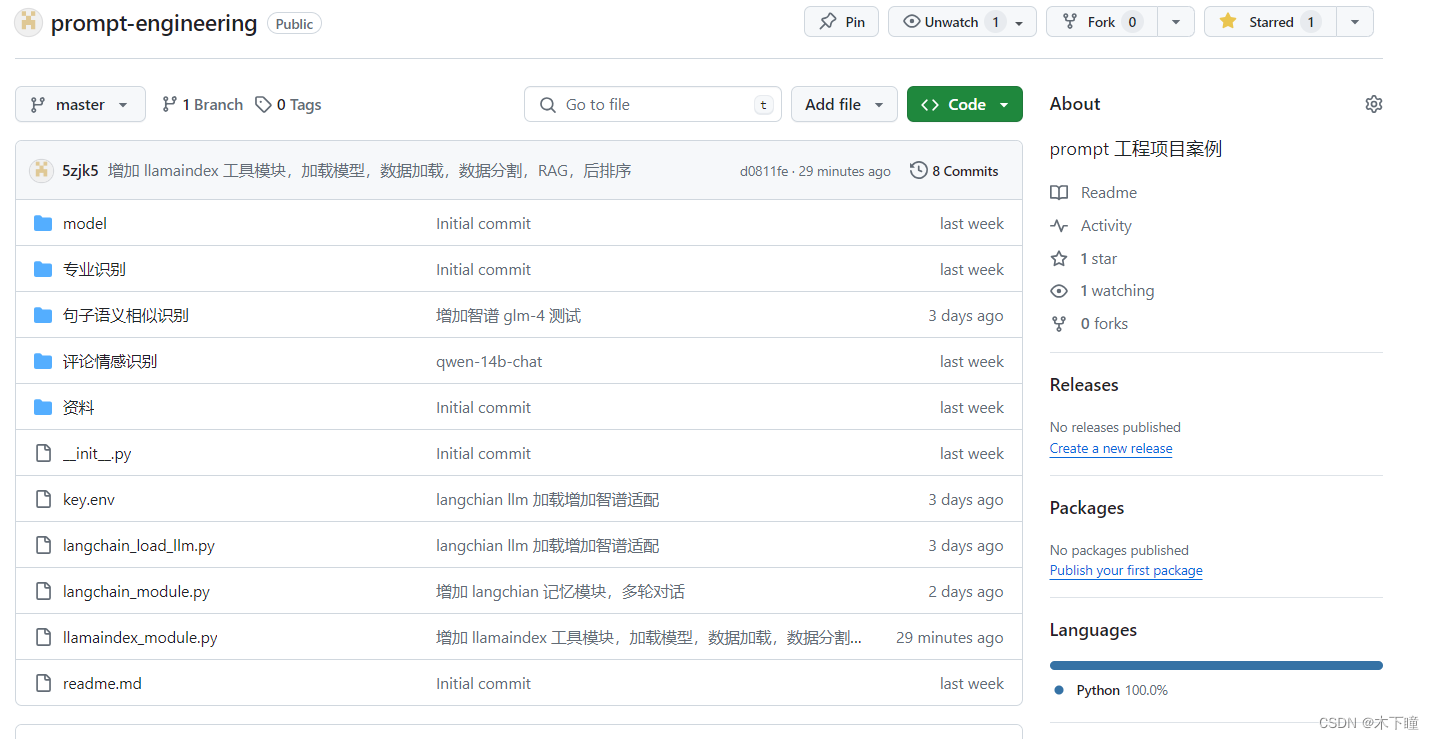Click the __init__.py file icon

pos(43,453)
